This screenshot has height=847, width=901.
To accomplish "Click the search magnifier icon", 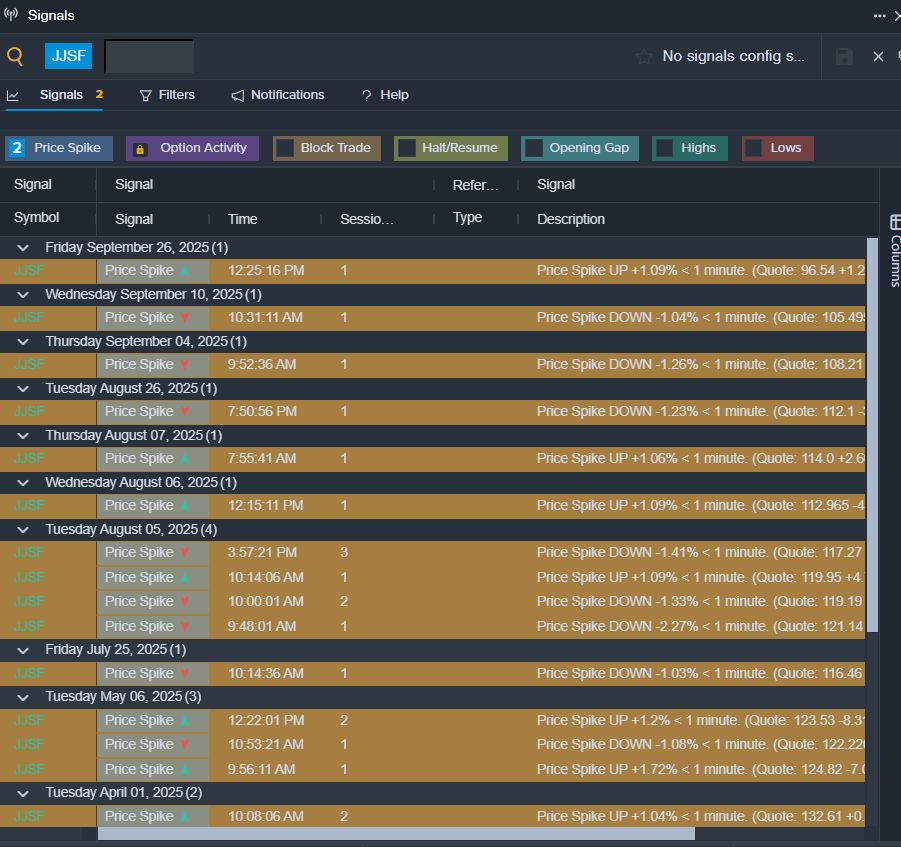I will [x=15, y=56].
